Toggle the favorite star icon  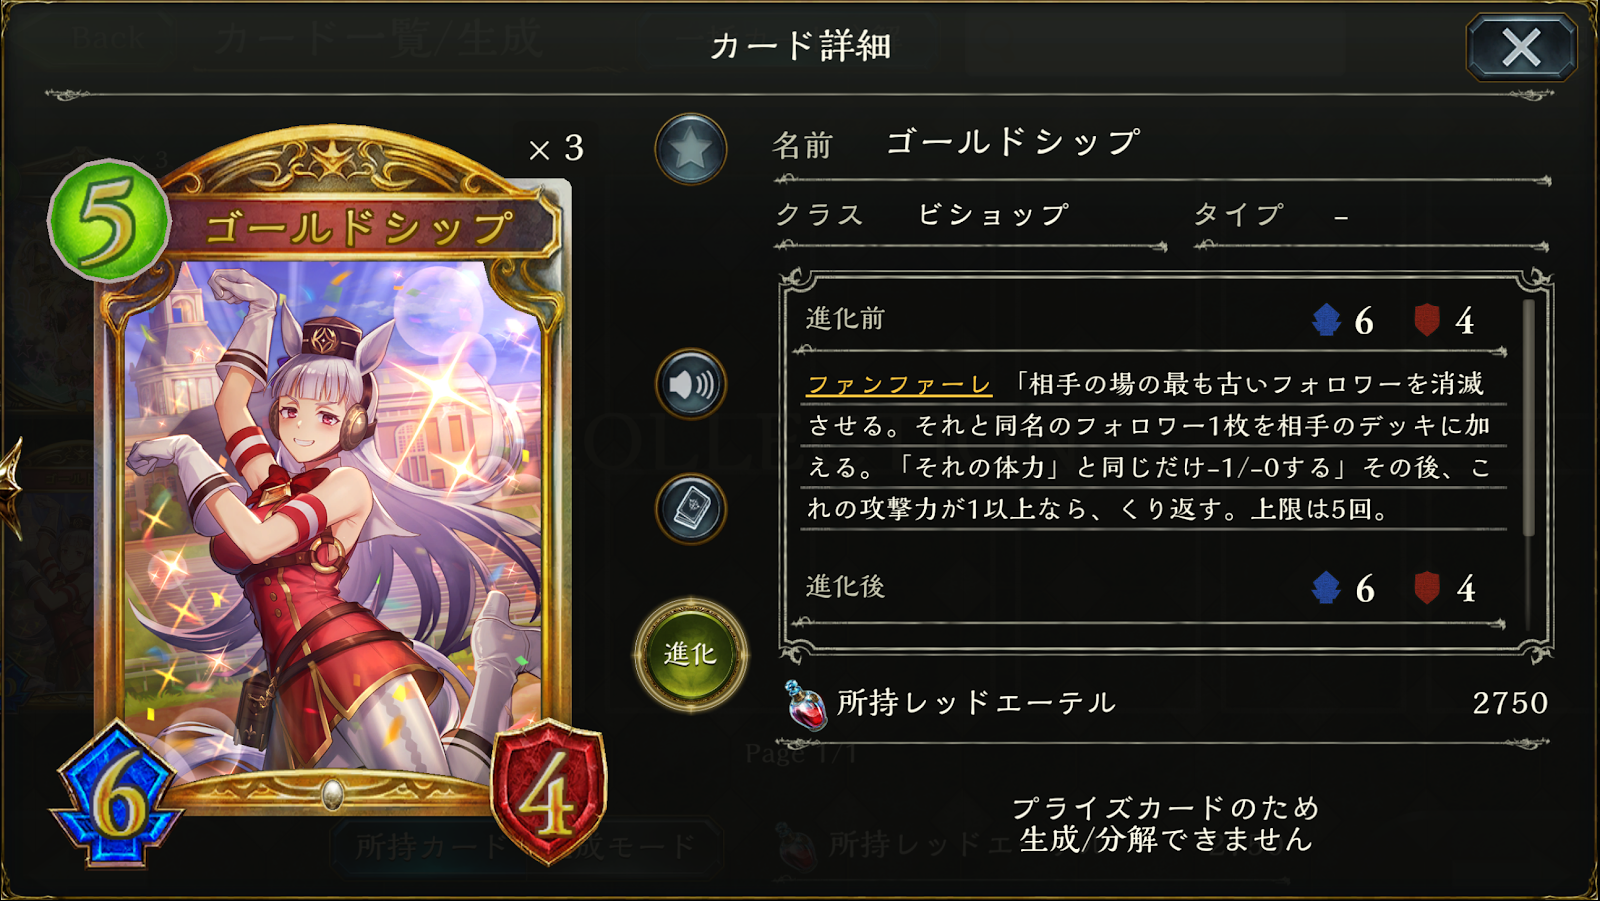click(x=690, y=150)
